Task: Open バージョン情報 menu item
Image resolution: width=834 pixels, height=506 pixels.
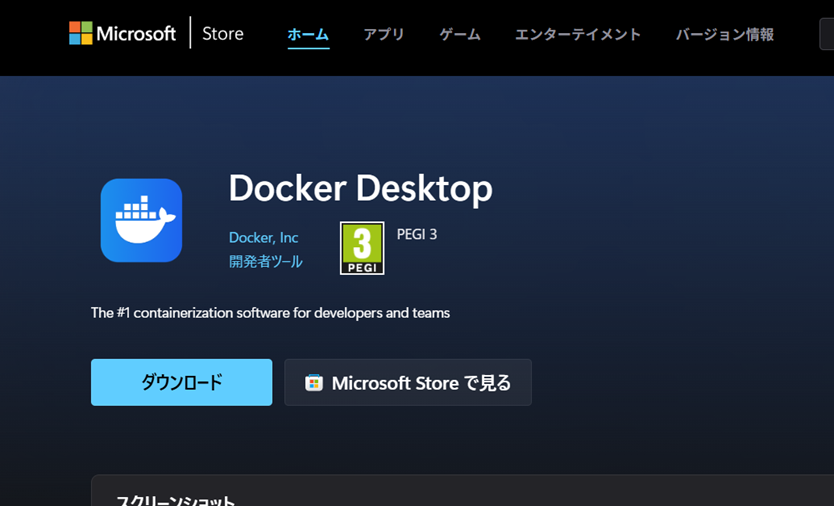Action: [x=725, y=35]
